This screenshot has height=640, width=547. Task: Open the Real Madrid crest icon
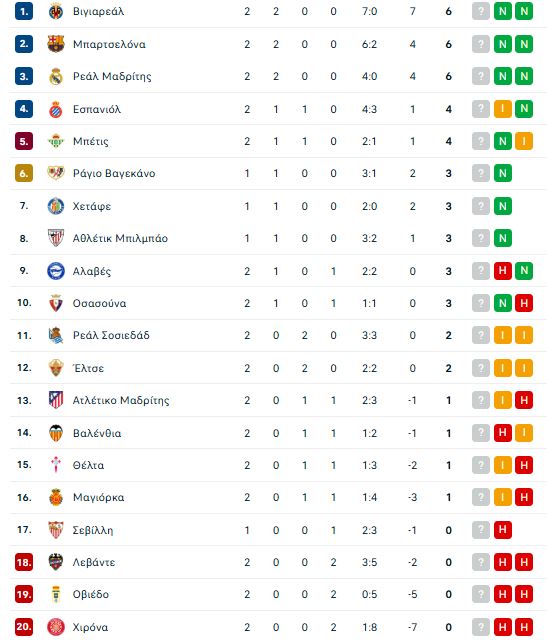(56, 76)
